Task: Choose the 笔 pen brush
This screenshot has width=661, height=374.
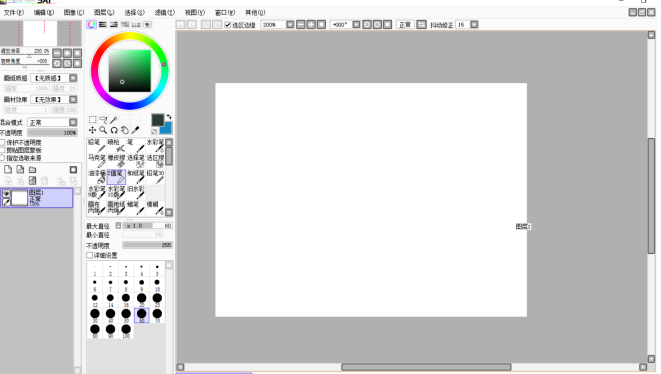Action: tap(136, 146)
